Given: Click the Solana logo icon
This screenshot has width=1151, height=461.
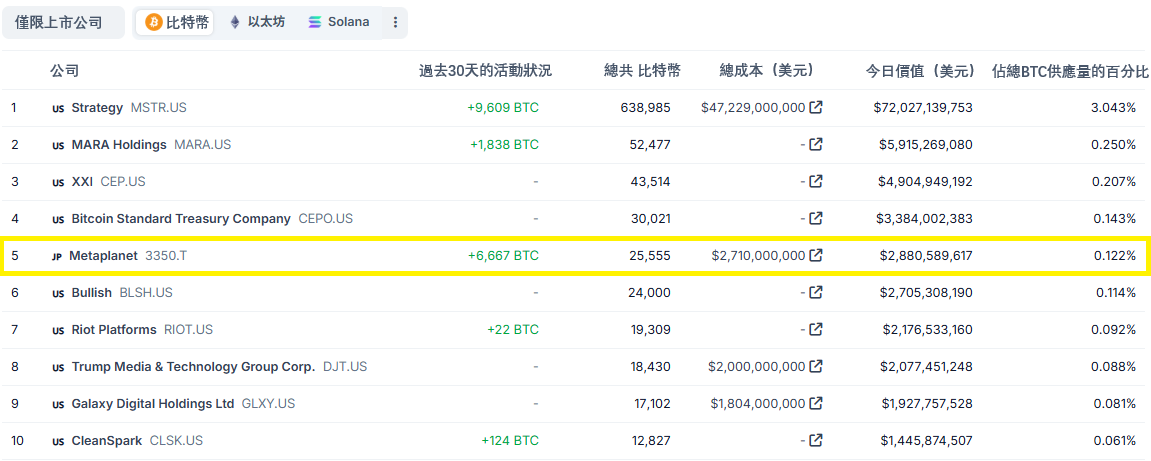Looking at the screenshot, I should (x=315, y=23).
